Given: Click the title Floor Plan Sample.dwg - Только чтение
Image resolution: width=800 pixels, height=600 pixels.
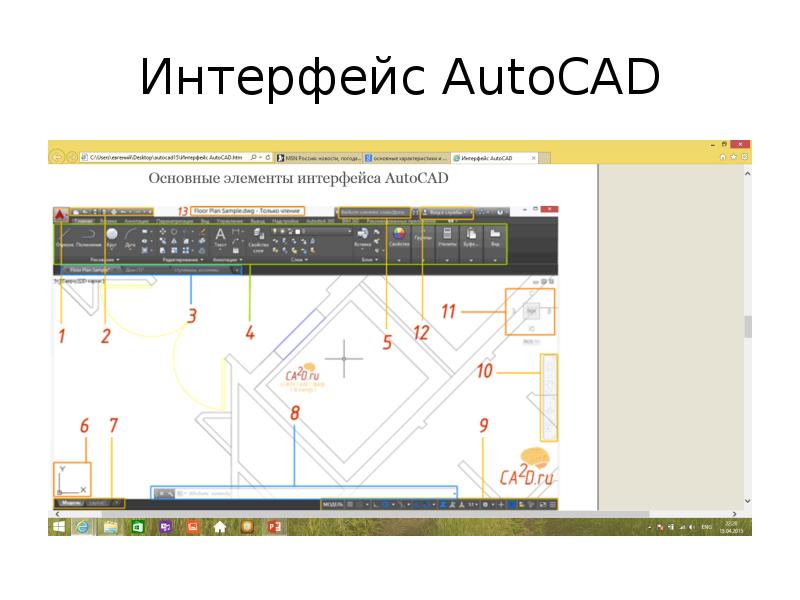Looking at the screenshot, I should [247, 211].
